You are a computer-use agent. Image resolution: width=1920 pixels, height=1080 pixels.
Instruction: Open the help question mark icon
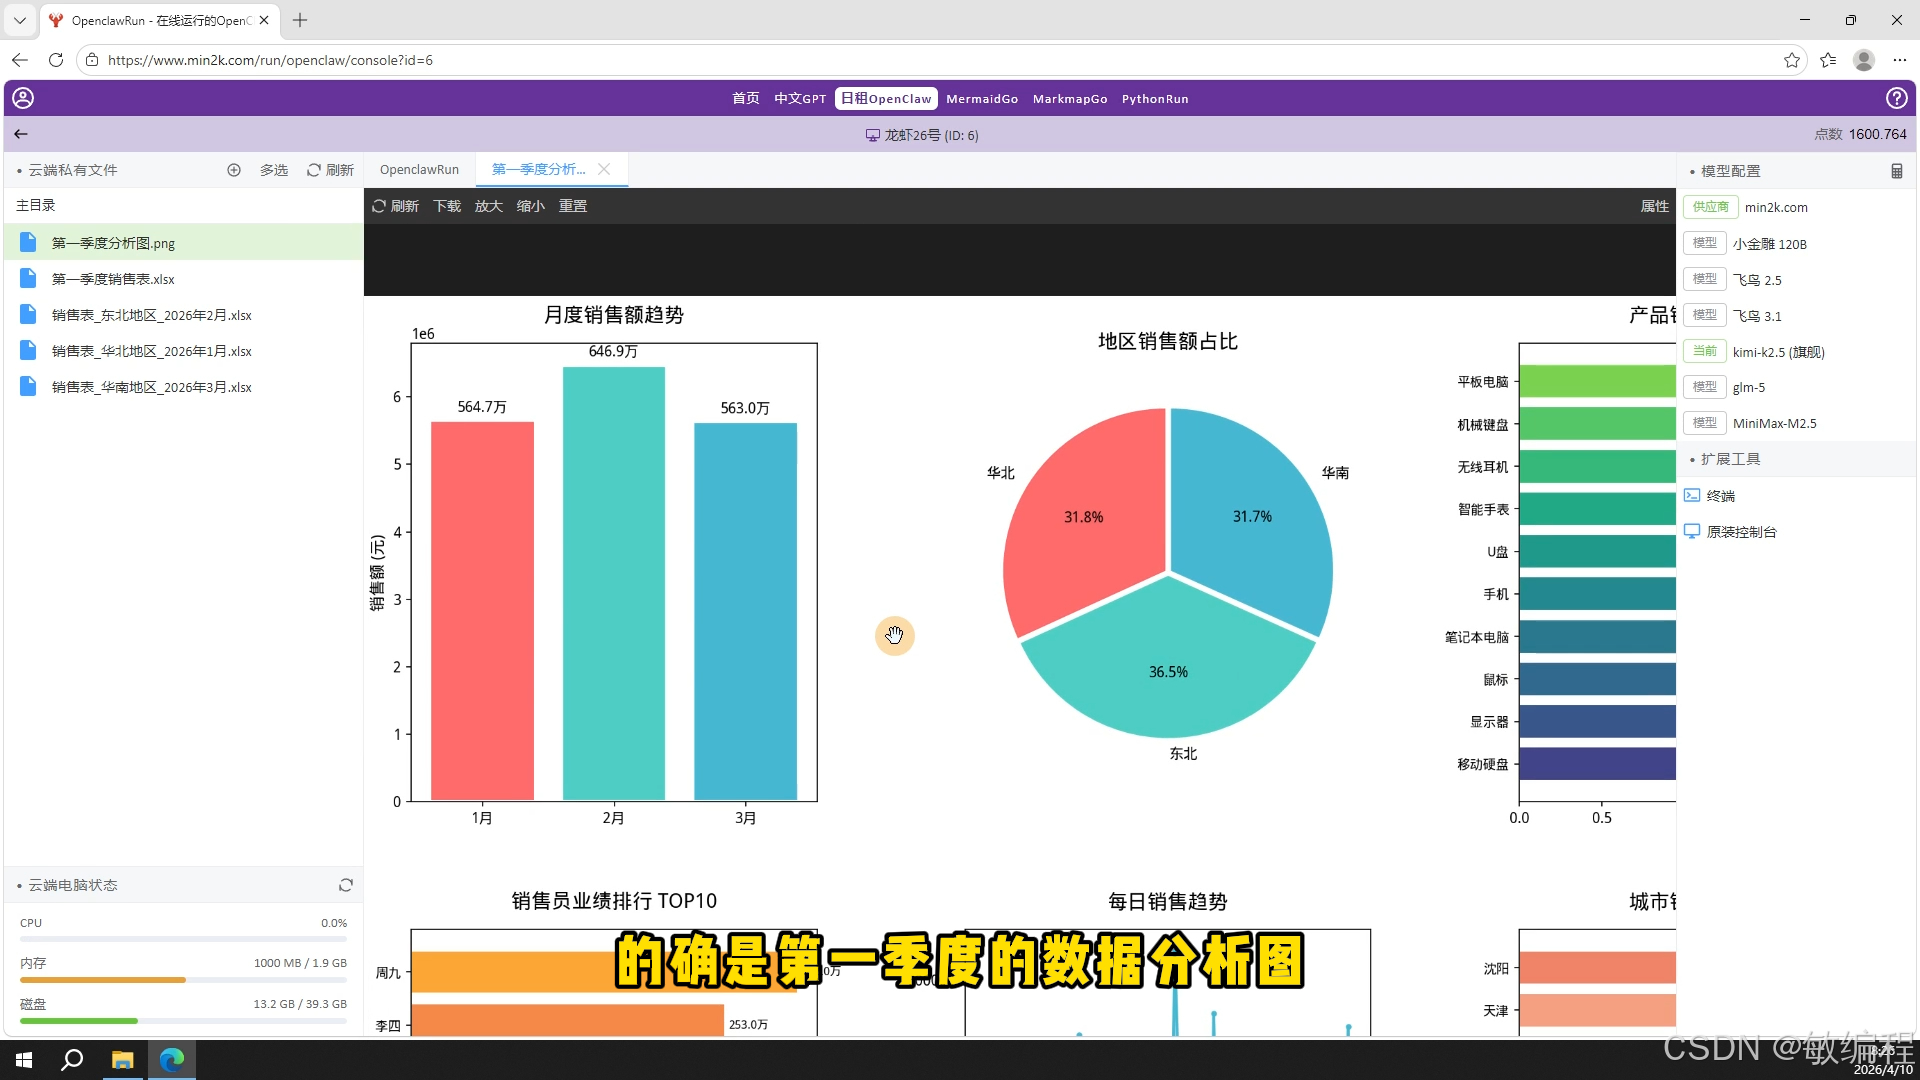[1897, 98]
